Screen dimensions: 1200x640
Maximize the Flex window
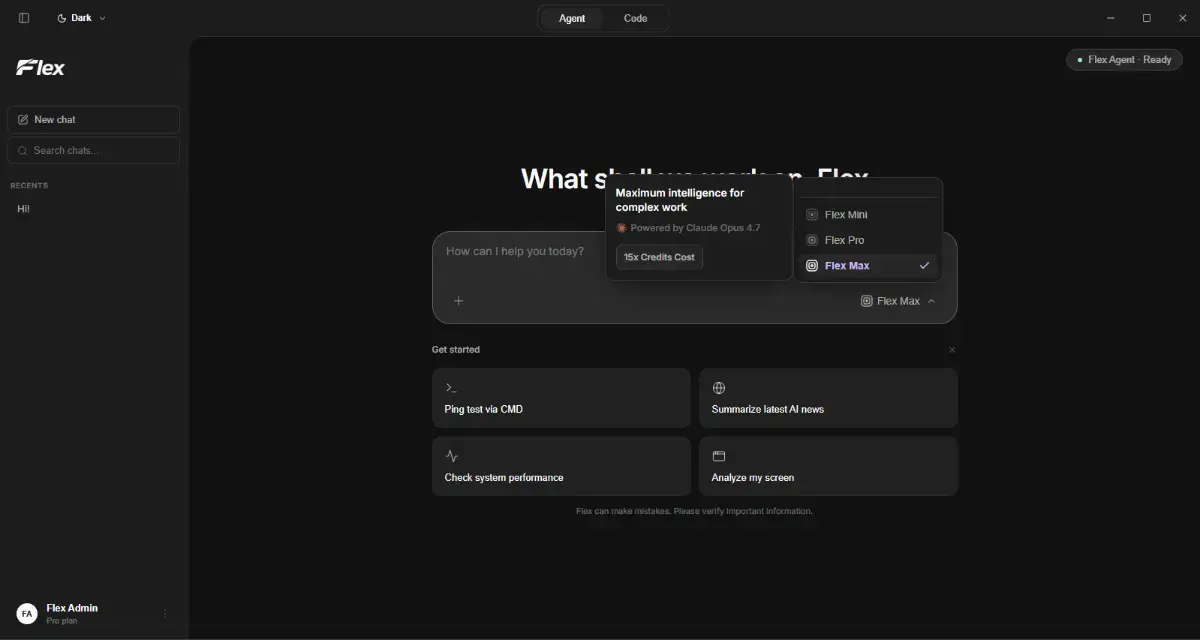point(1146,18)
